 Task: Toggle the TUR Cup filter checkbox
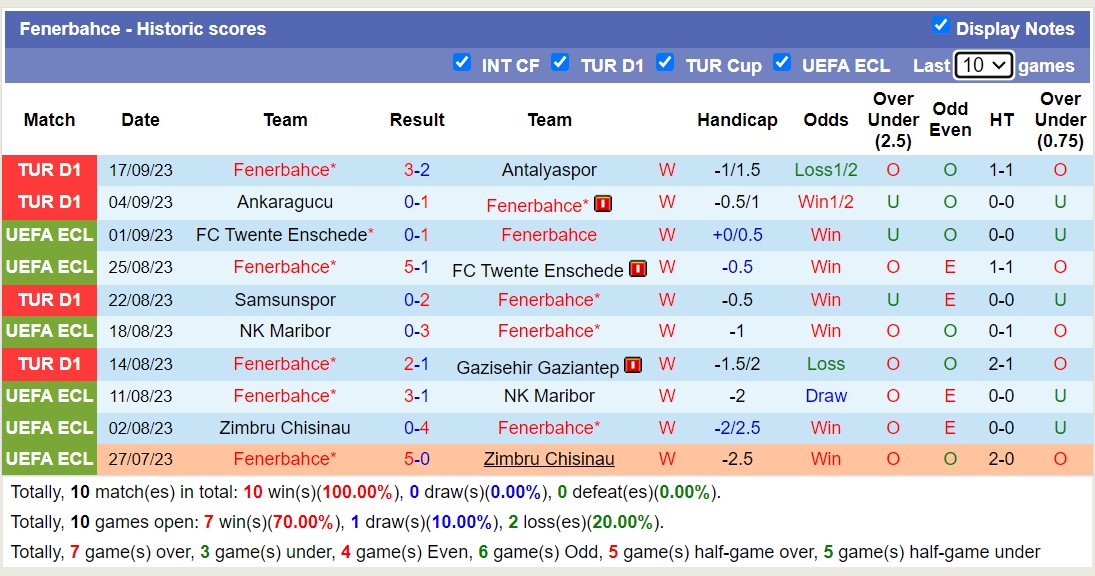click(665, 63)
